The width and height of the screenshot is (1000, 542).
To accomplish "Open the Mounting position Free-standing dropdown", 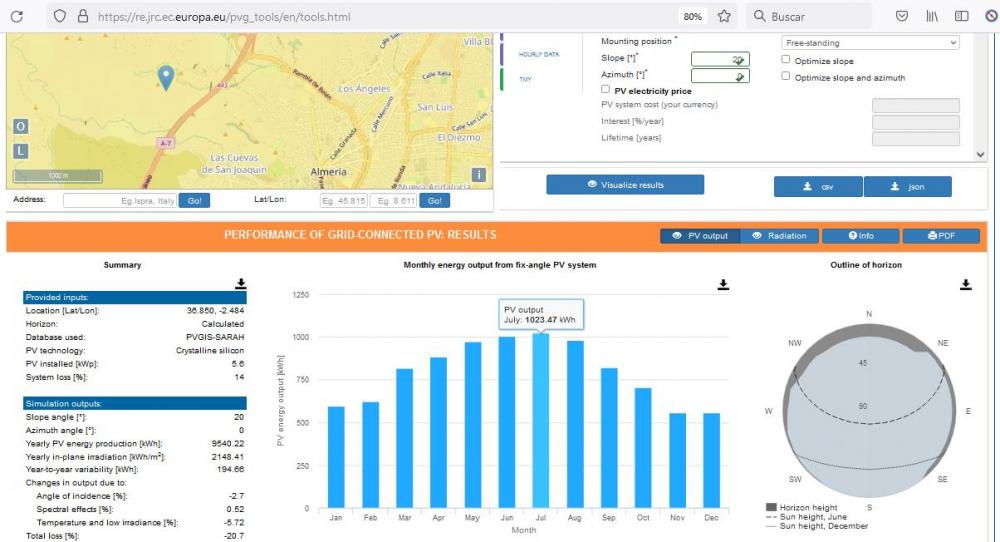I will (x=870, y=43).
